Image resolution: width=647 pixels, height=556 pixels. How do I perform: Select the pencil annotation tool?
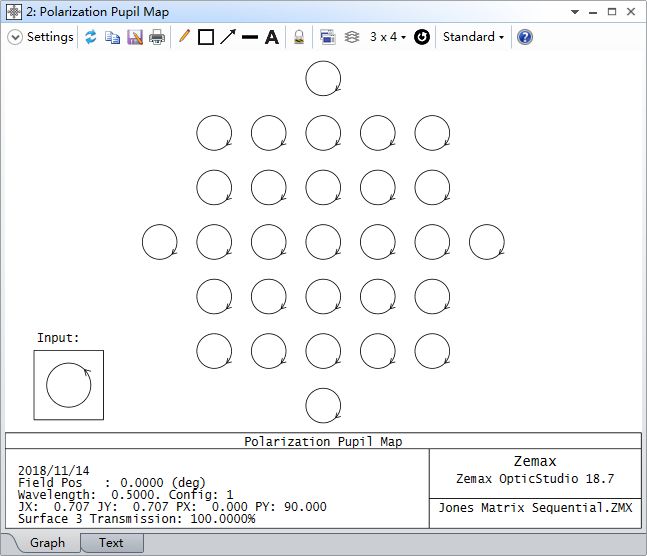tap(184, 37)
